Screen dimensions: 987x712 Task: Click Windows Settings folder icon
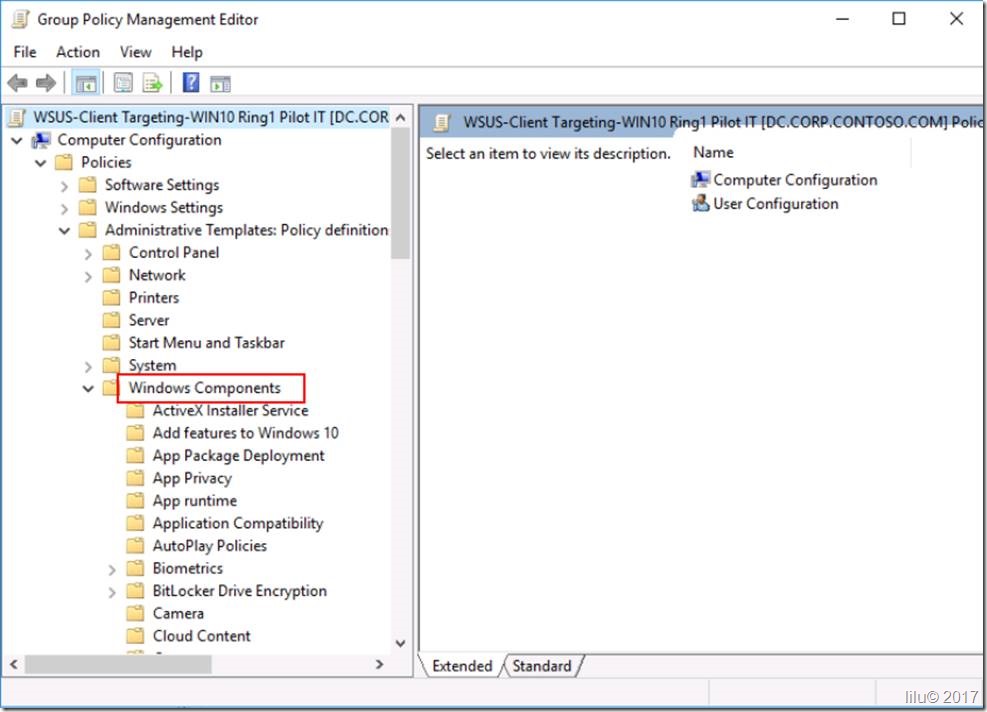pos(87,208)
